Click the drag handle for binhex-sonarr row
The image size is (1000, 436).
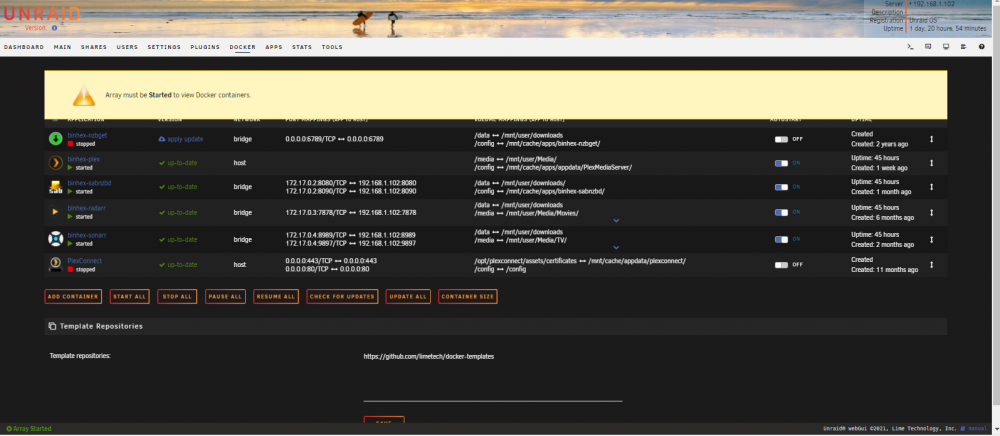click(x=931, y=239)
